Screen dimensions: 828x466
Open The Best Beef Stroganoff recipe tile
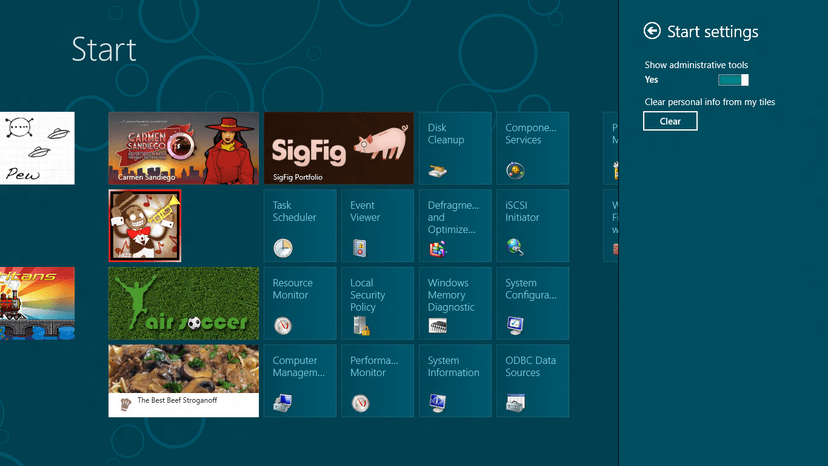tap(184, 381)
